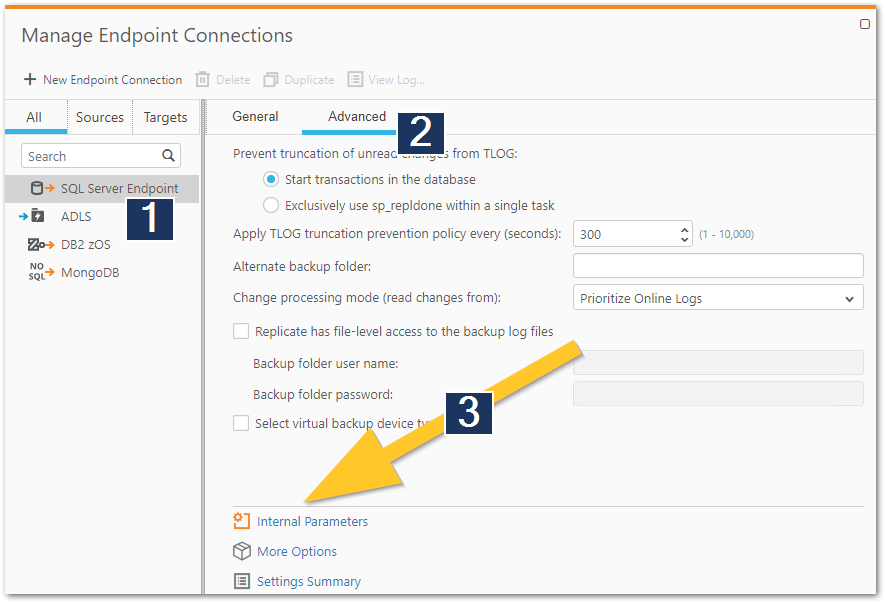Viewport: 885px width, 603px height.
Task: Click the Alternate backup folder field
Action: (x=718, y=266)
